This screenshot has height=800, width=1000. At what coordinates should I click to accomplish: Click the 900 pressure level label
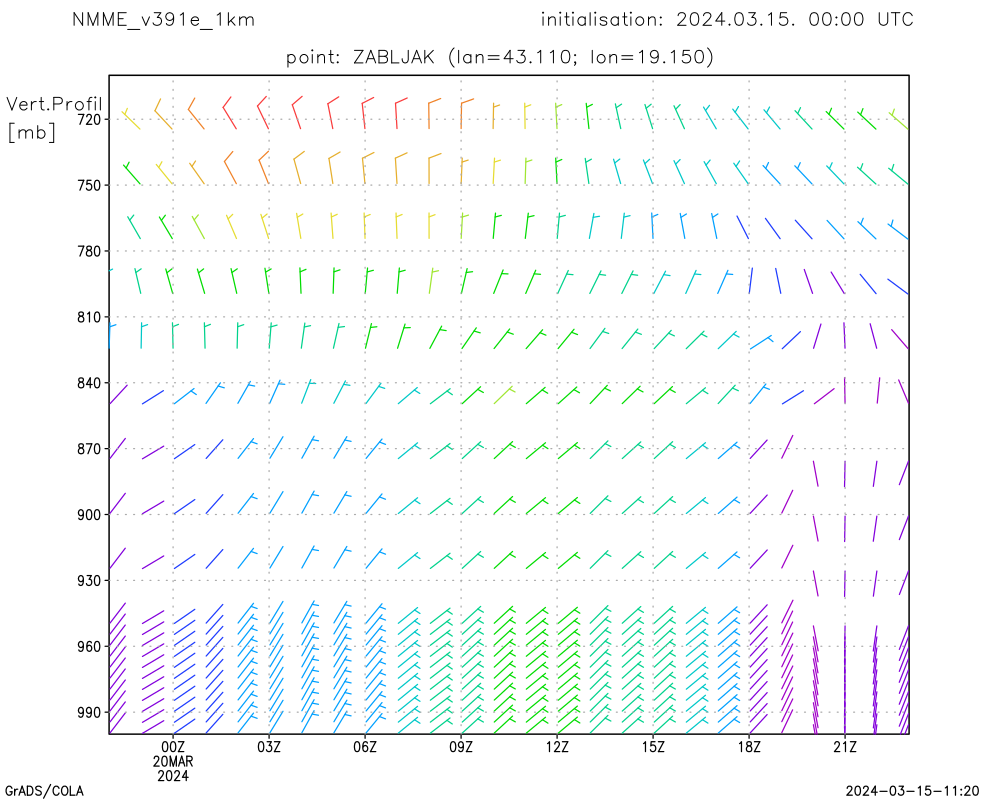(x=89, y=515)
